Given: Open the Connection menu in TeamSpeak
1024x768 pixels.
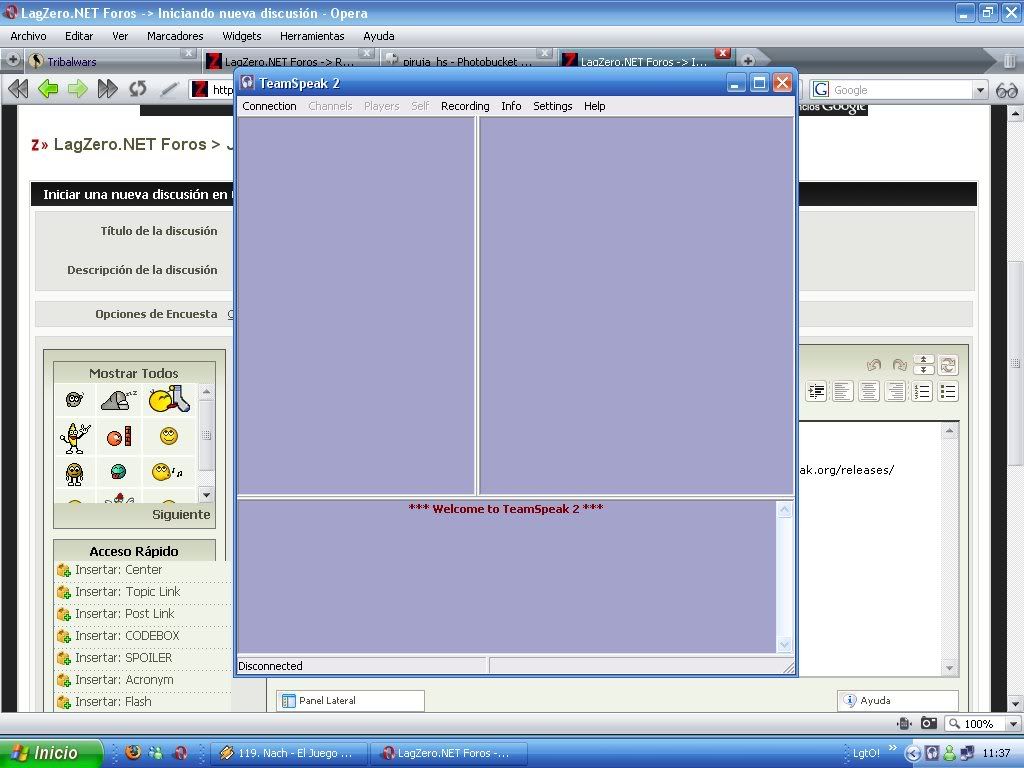Looking at the screenshot, I should (x=269, y=106).
